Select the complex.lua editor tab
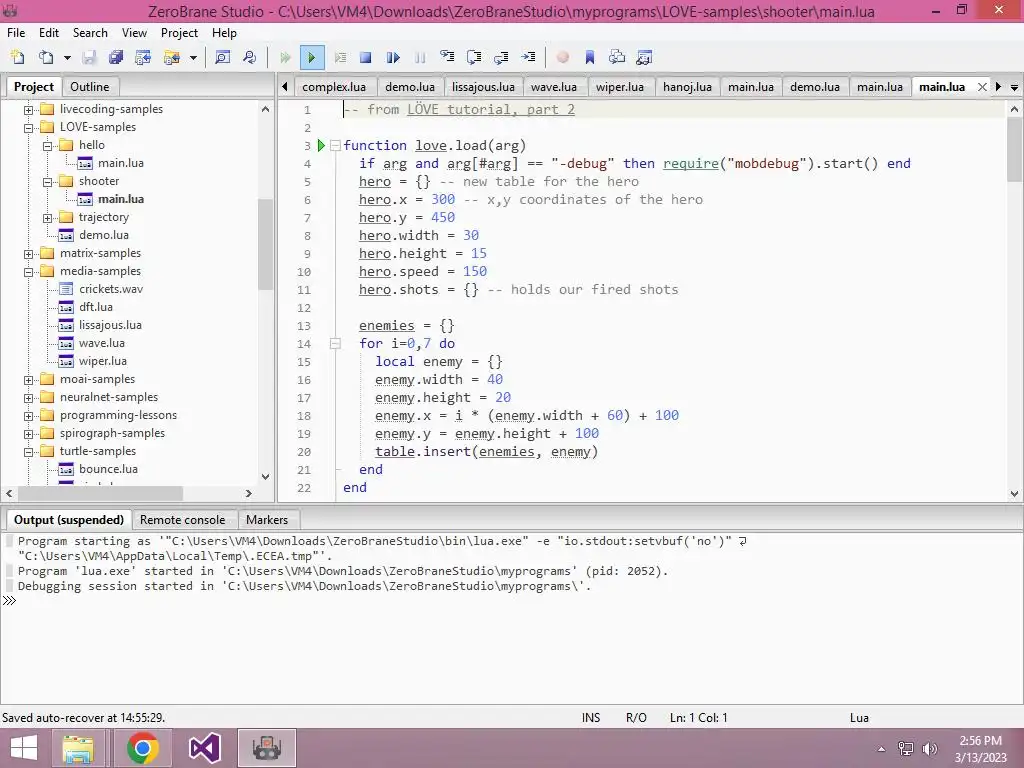This screenshot has height=768, width=1024. tap(334, 87)
